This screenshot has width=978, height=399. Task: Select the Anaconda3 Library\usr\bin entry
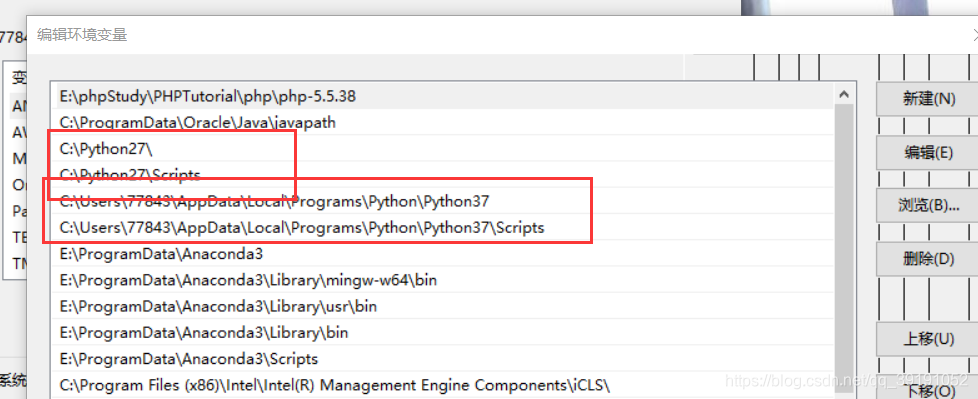[x=443, y=306]
